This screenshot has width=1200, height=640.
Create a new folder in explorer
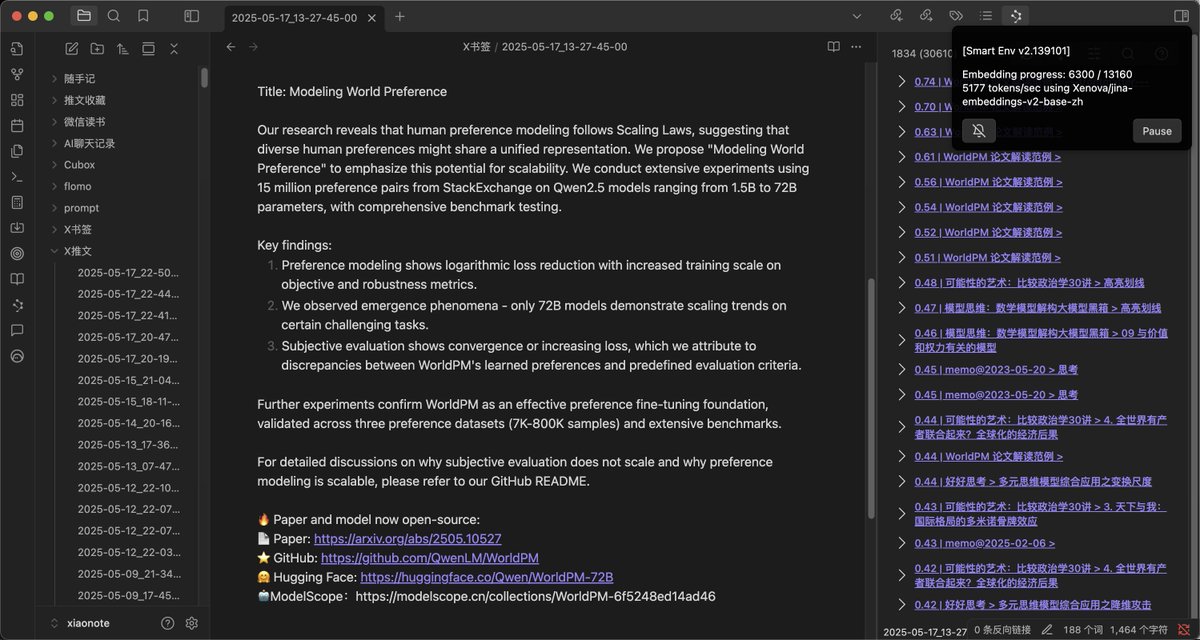[x=97, y=49]
